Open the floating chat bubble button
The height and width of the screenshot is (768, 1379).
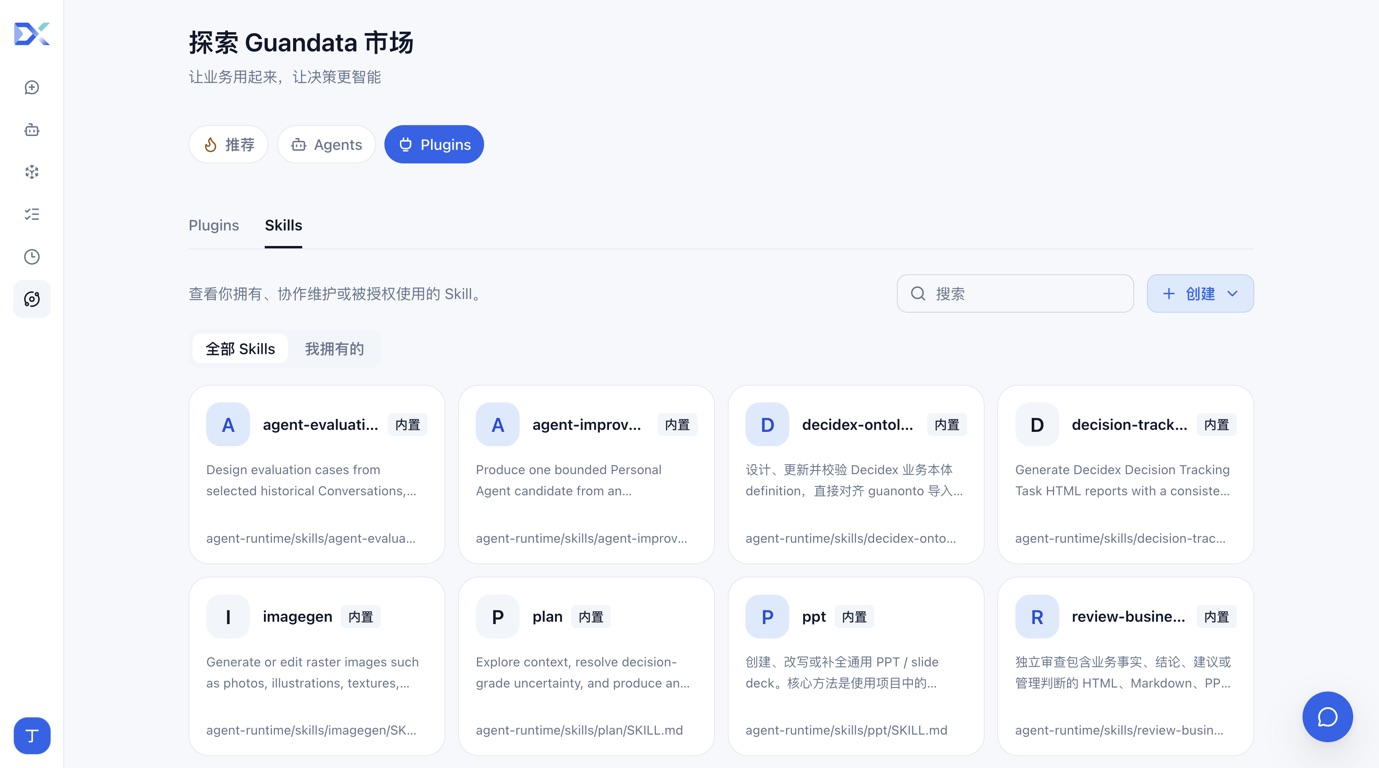[1327, 717]
